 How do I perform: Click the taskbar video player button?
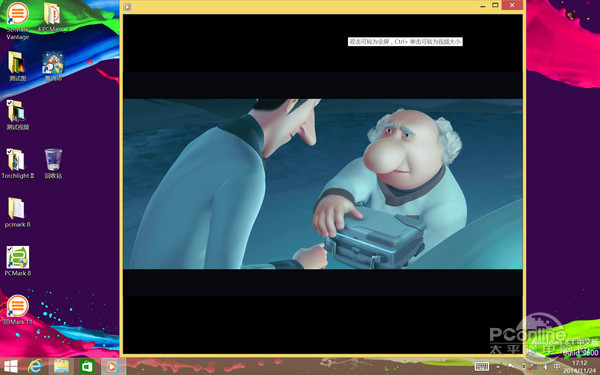coord(112,367)
